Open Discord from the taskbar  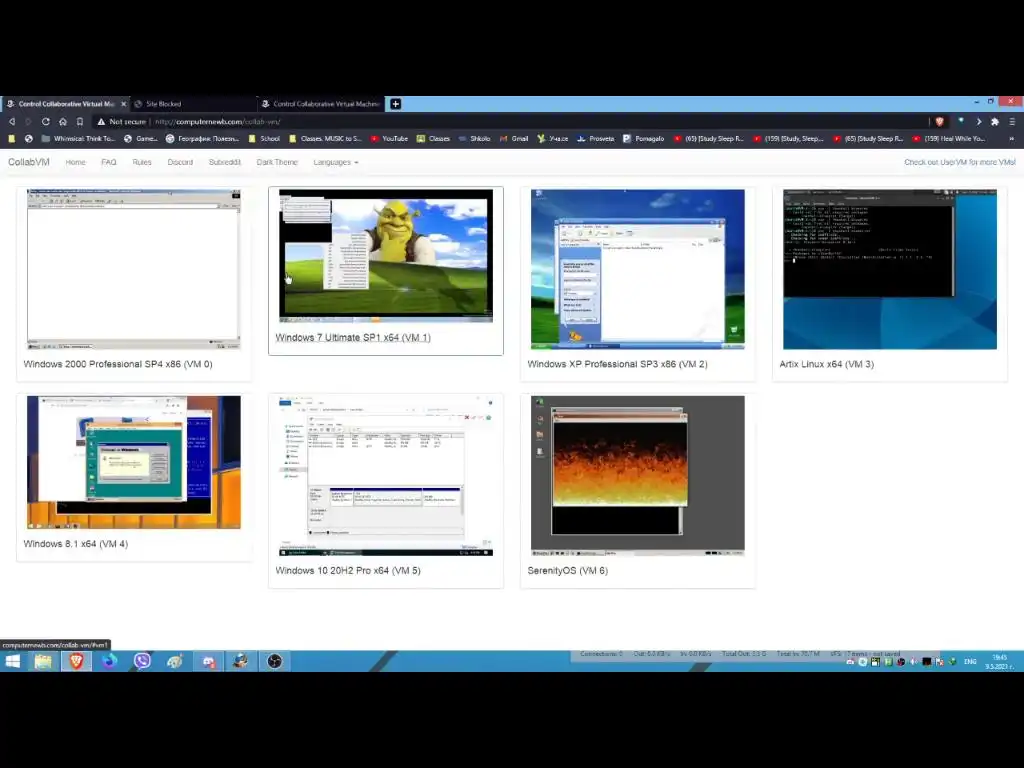point(208,662)
